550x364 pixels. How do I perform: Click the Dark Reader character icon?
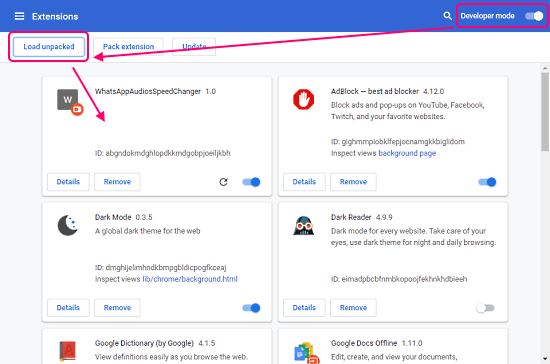tap(303, 225)
